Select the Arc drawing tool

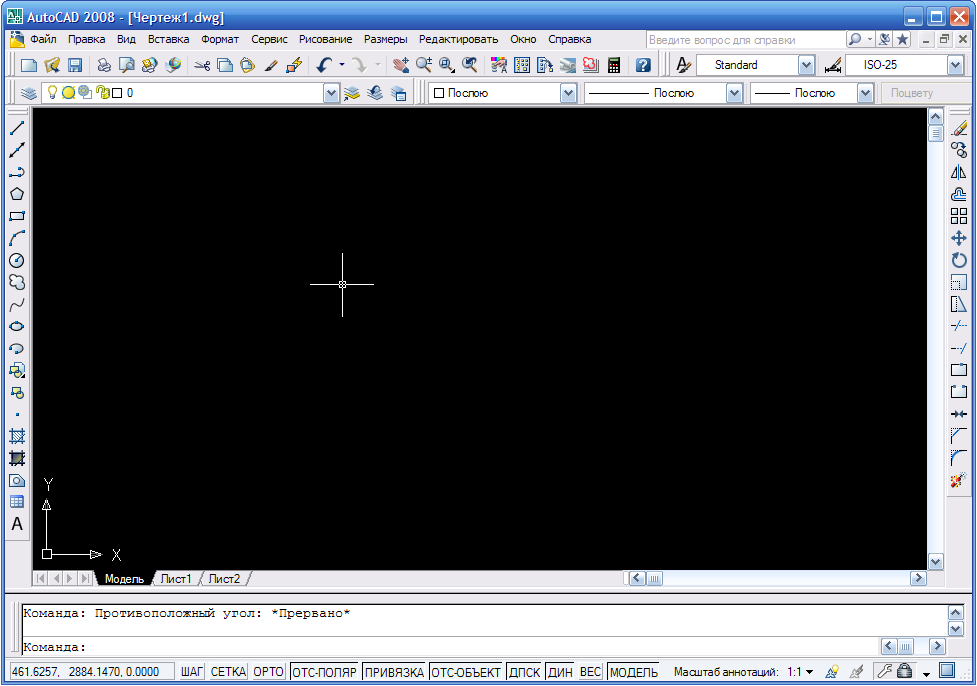(17, 238)
